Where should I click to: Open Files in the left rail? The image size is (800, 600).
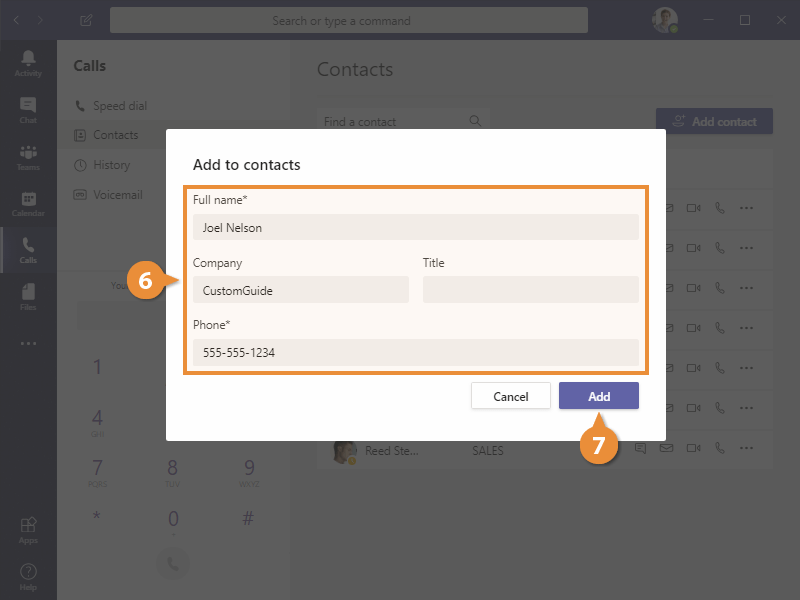28,296
